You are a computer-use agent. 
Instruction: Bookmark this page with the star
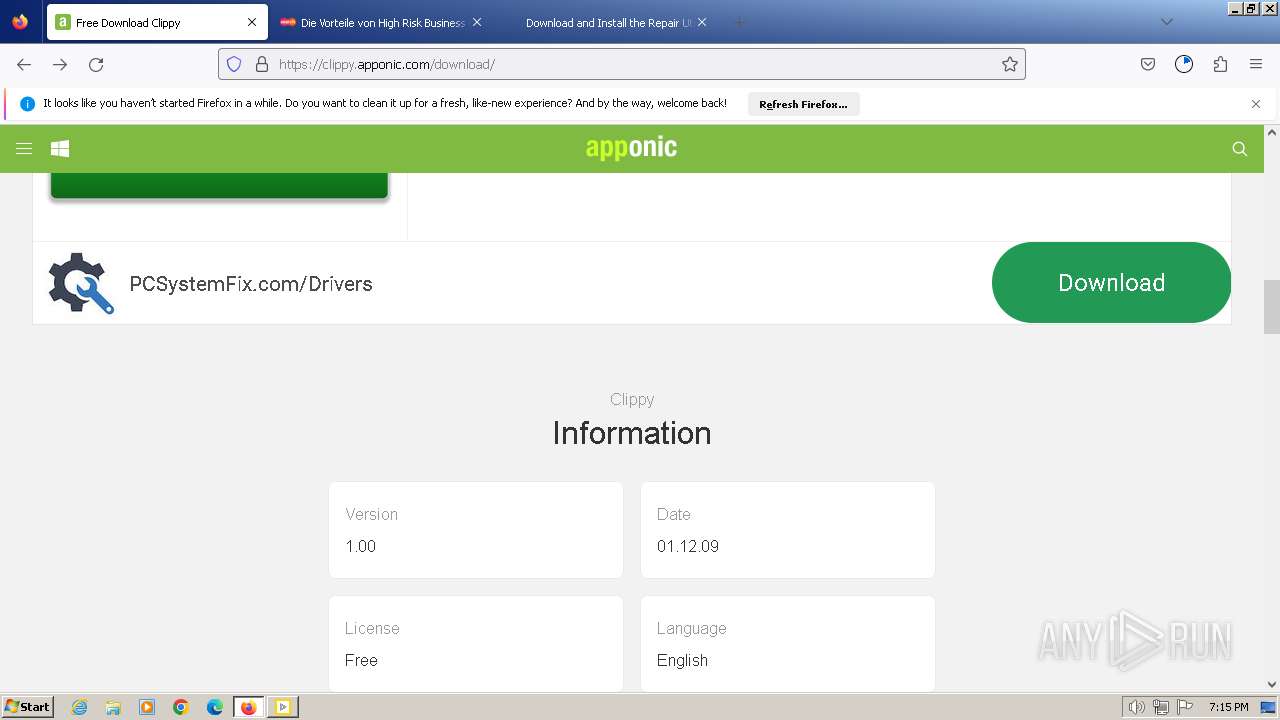point(1010,64)
